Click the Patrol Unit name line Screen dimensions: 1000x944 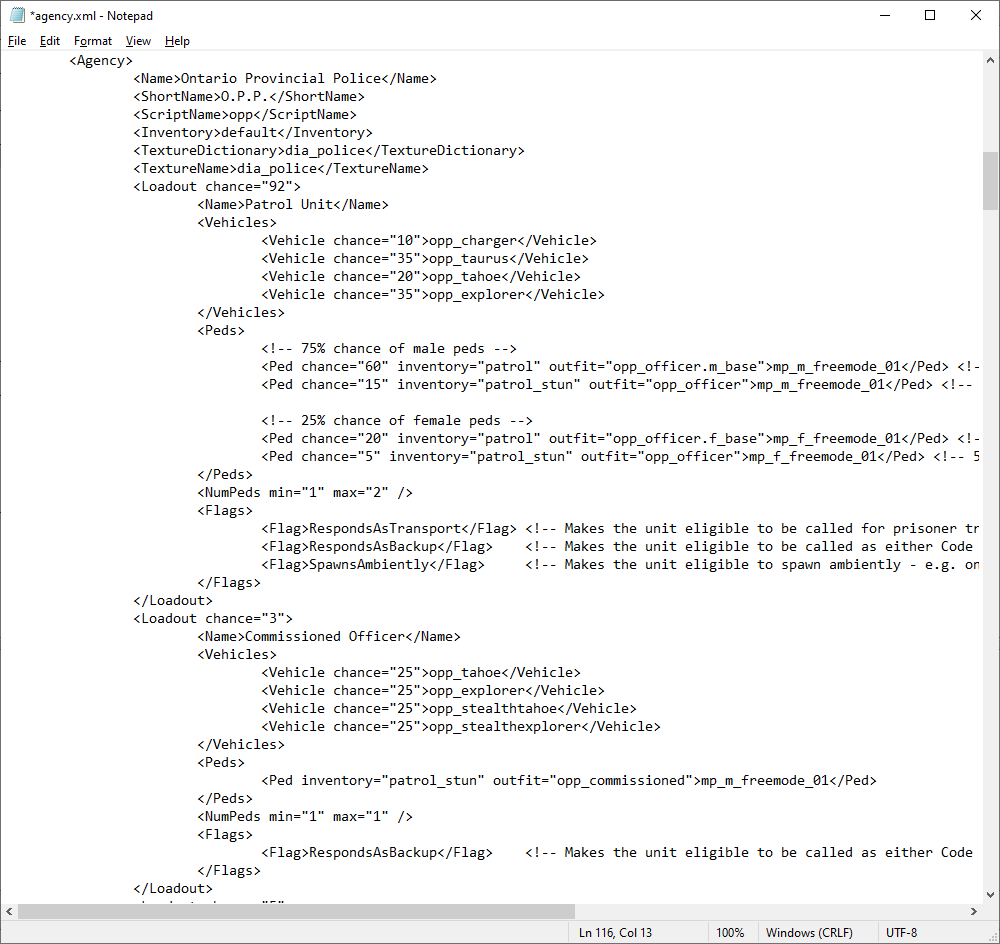pos(293,204)
